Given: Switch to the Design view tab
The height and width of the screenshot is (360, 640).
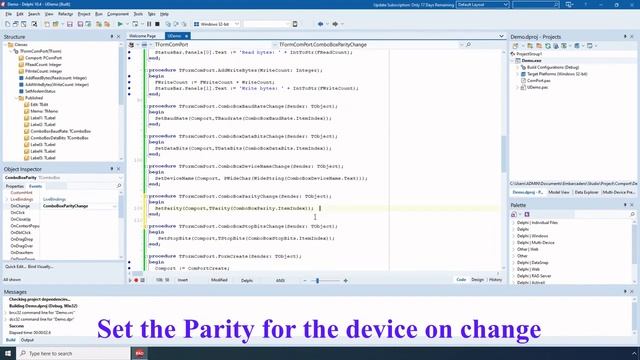Looking at the screenshot, I should point(477,280).
